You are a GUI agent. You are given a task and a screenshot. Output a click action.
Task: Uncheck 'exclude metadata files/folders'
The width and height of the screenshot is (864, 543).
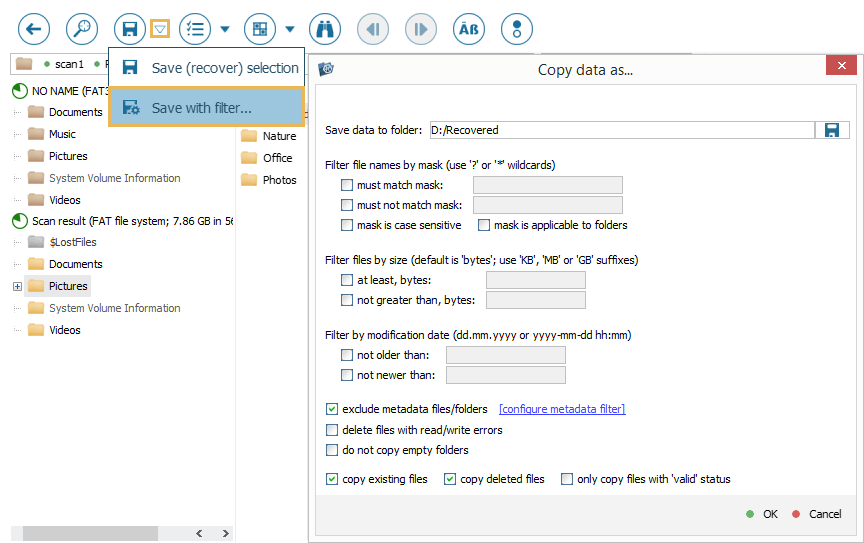pos(332,409)
